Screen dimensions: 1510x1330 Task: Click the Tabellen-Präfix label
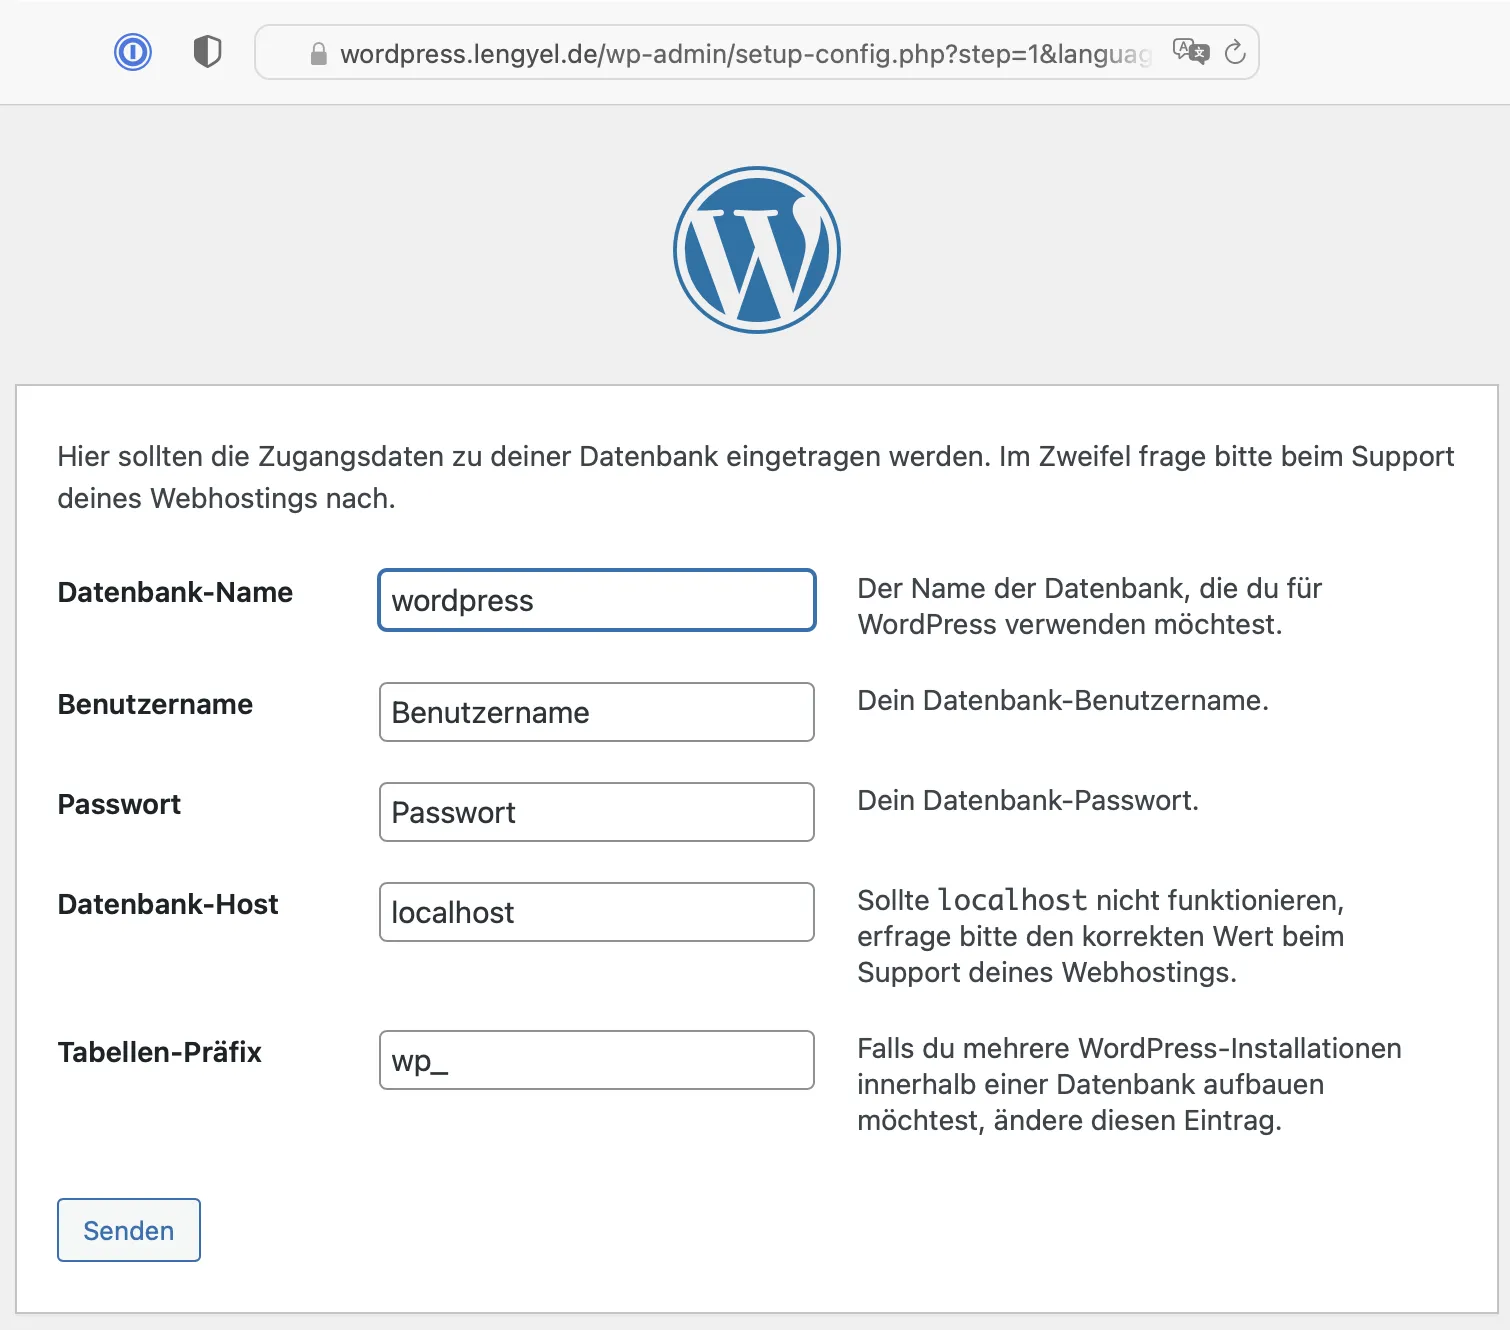pos(160,1052)
